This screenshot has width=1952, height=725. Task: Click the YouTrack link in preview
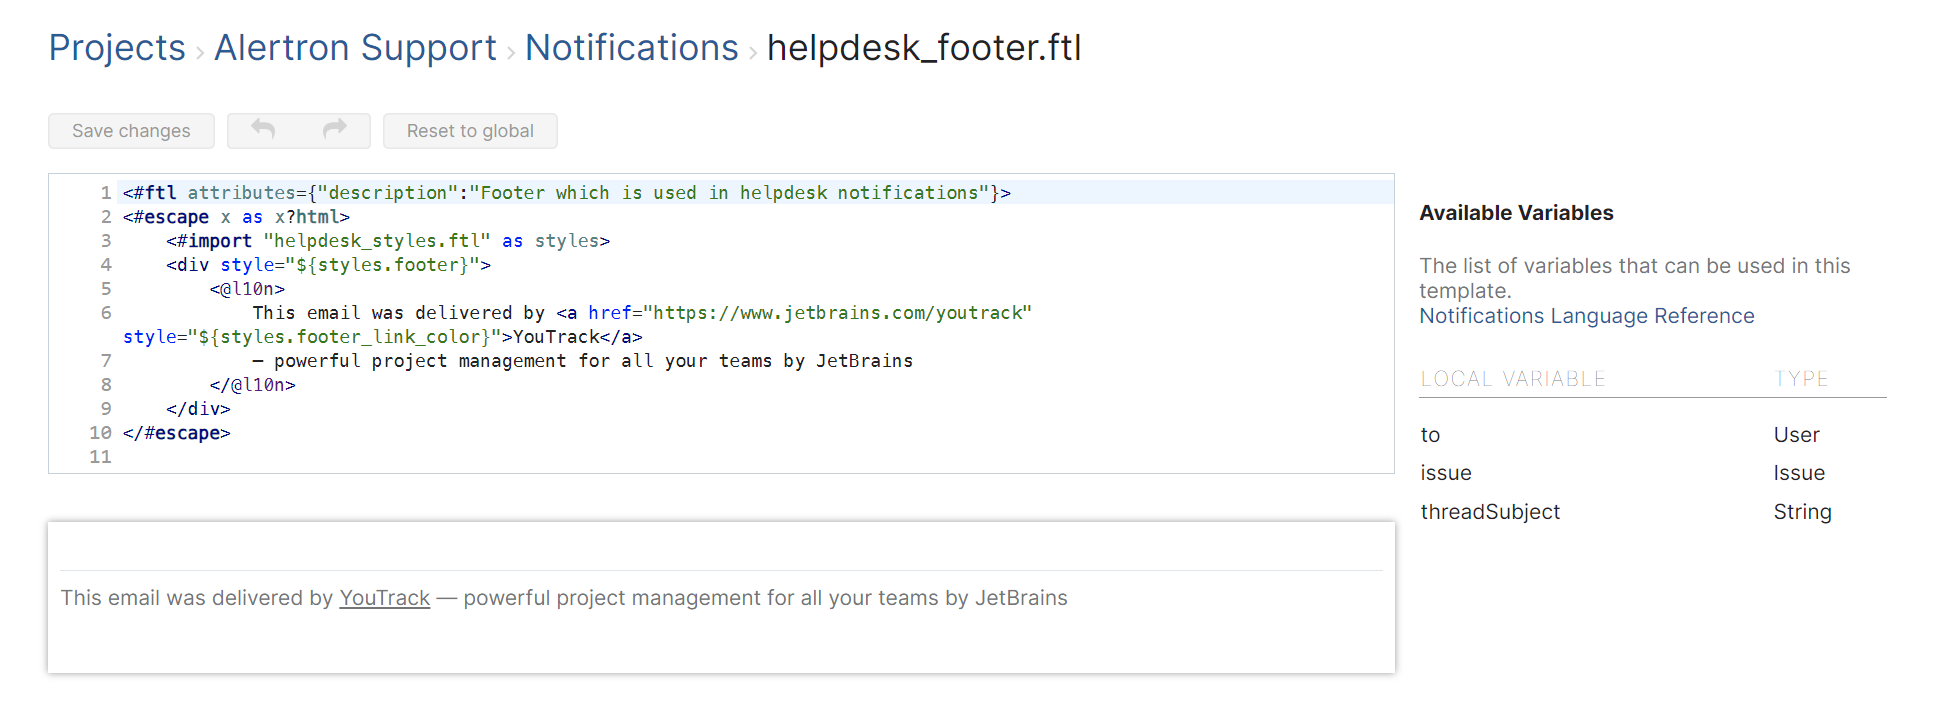click(x=384, y=598)
